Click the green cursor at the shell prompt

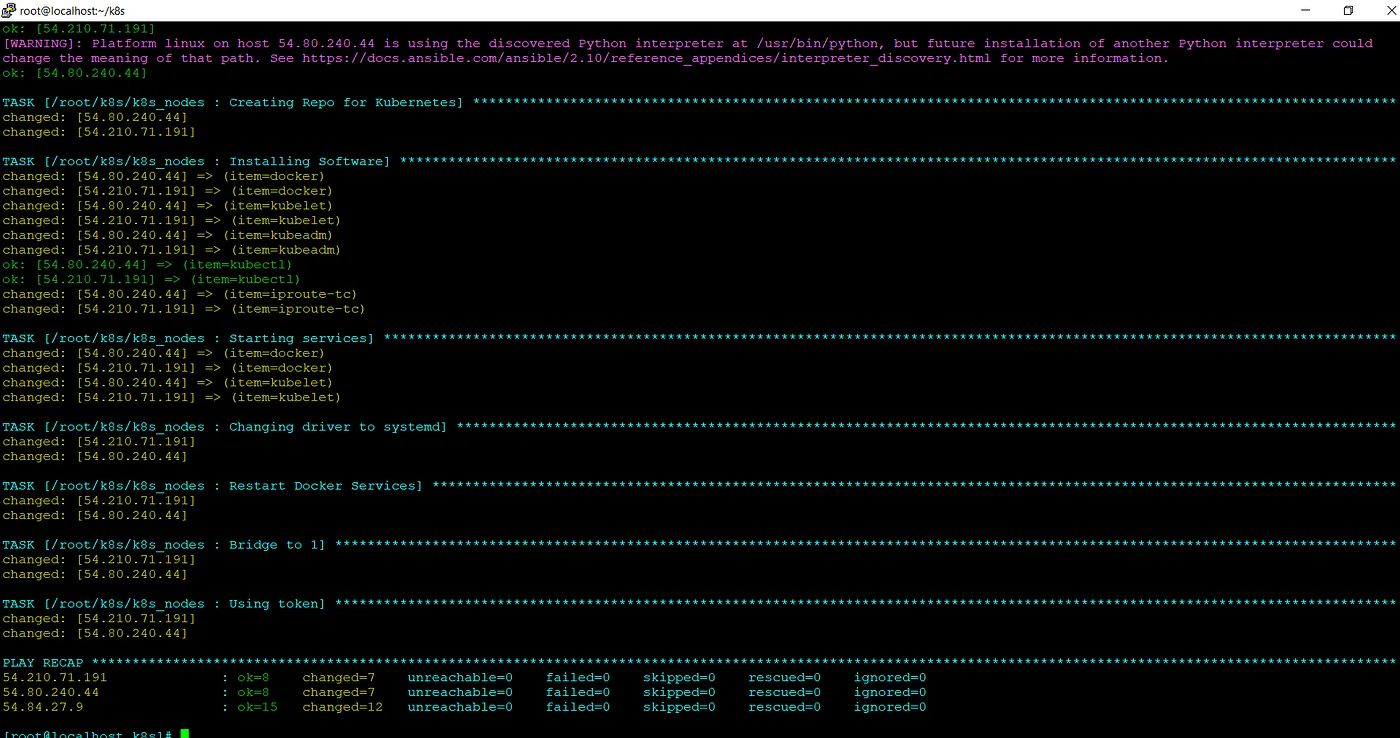point(184,734)
